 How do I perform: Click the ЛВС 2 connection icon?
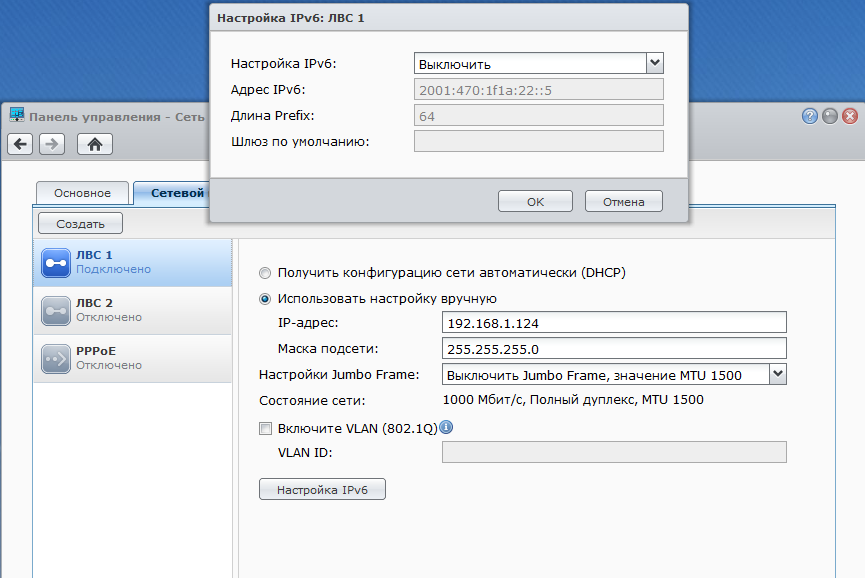click(56, 311)
